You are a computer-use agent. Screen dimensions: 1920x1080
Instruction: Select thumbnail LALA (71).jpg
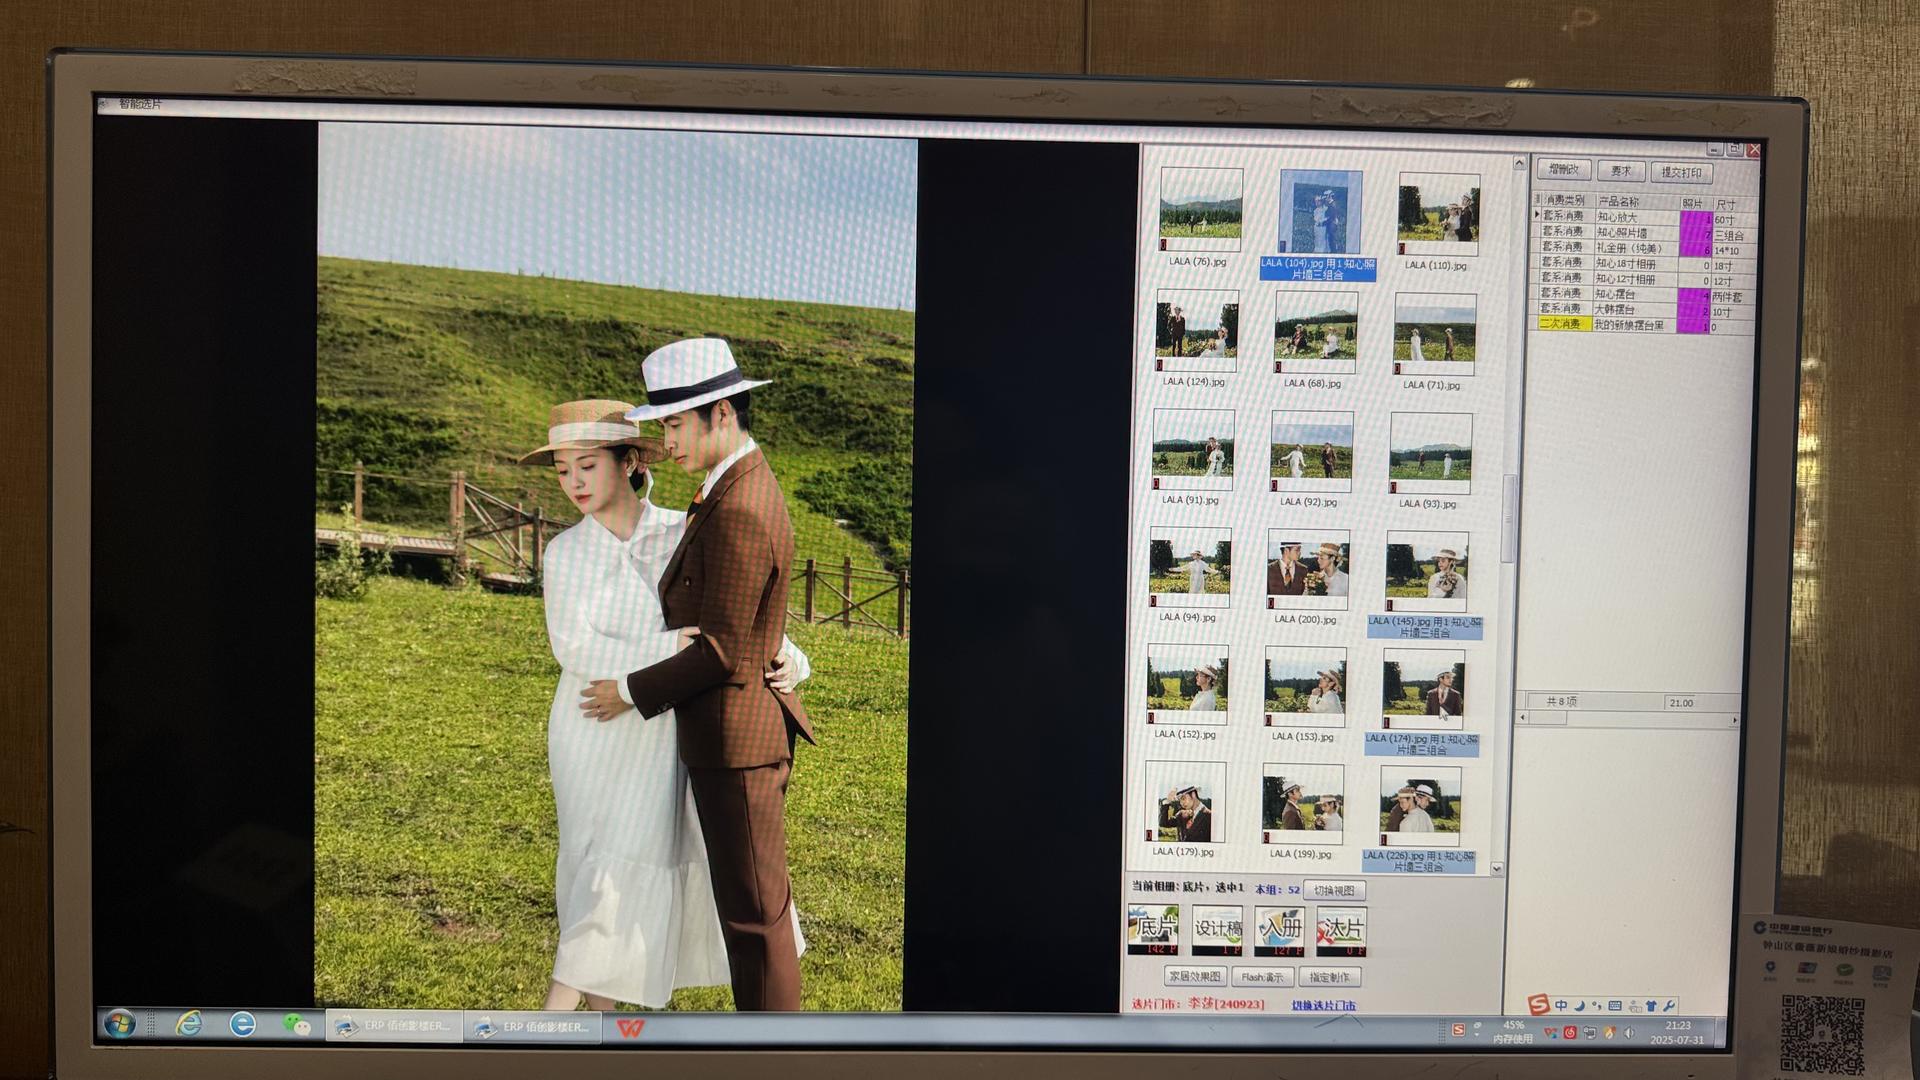coord(1434,335)
